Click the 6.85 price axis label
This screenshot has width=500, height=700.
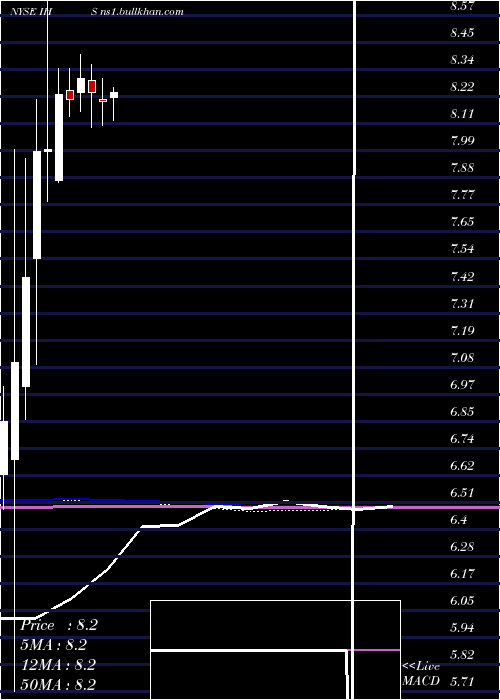(464, 412)
